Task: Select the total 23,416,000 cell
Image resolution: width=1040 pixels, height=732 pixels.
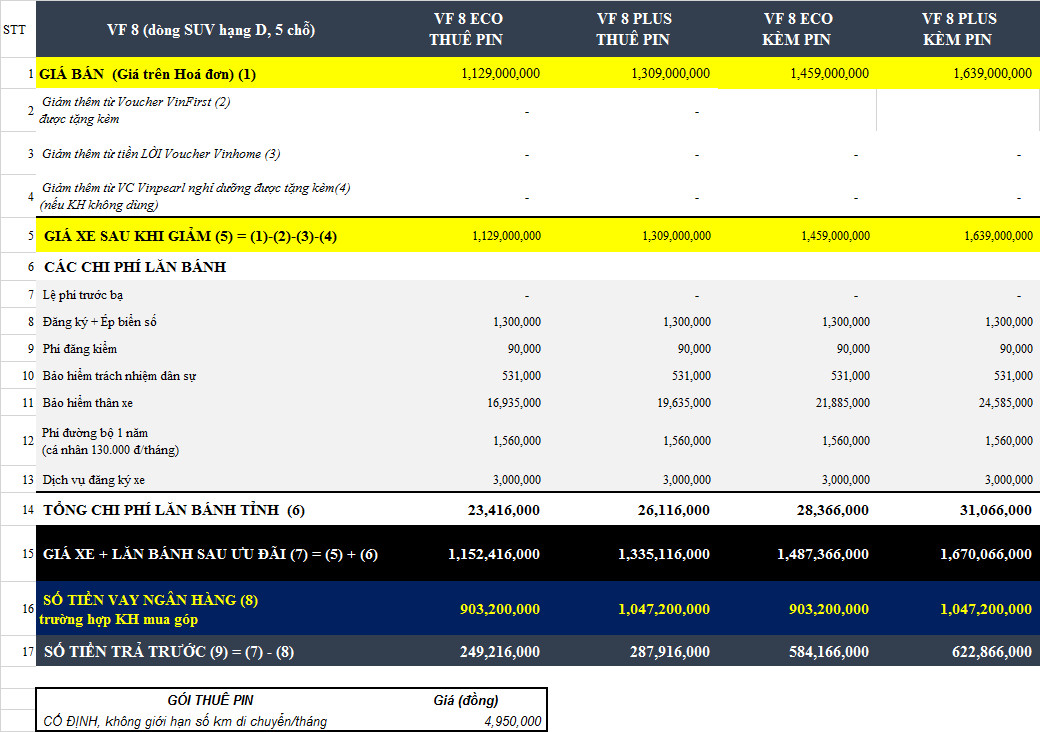Action: pyautogui.click(x=504, y=510)
